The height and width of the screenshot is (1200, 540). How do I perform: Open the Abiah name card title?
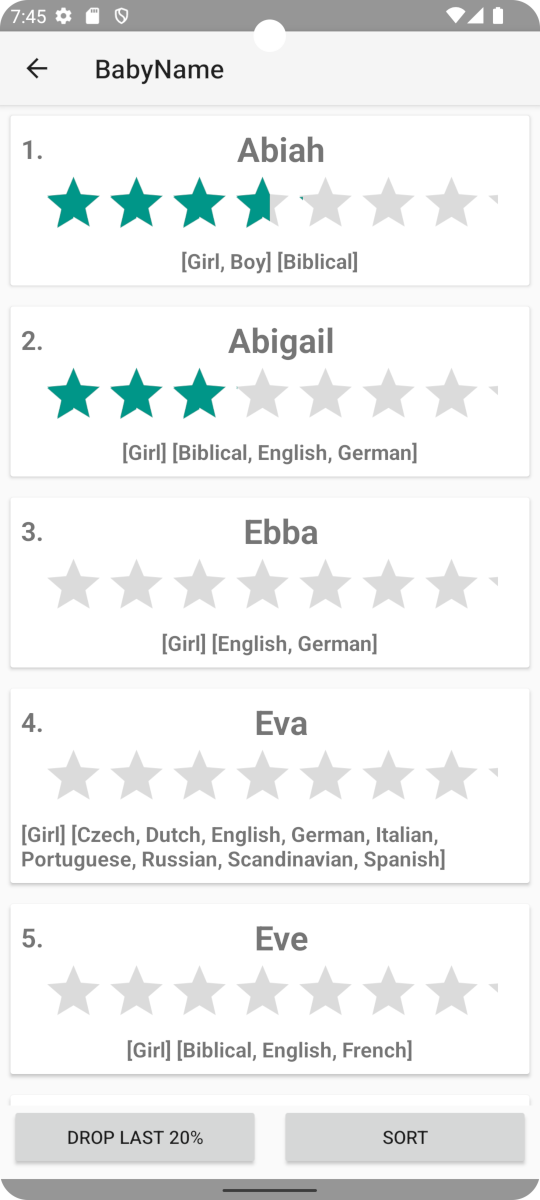[x=281, y=150]
